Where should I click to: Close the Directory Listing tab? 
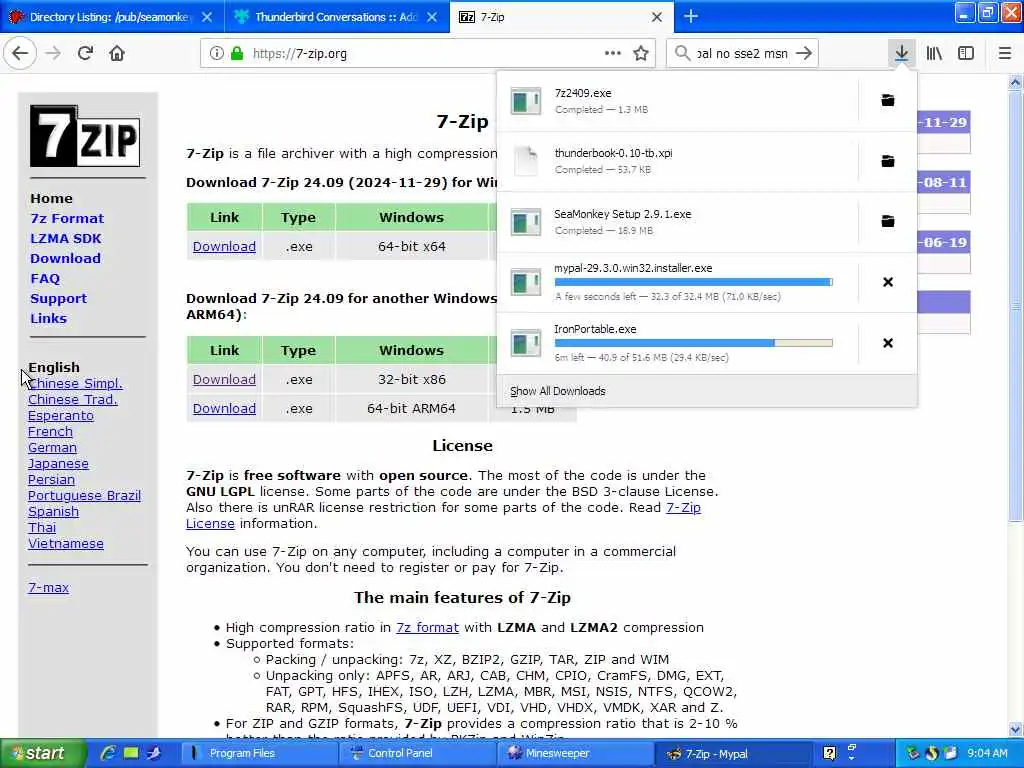207,17
